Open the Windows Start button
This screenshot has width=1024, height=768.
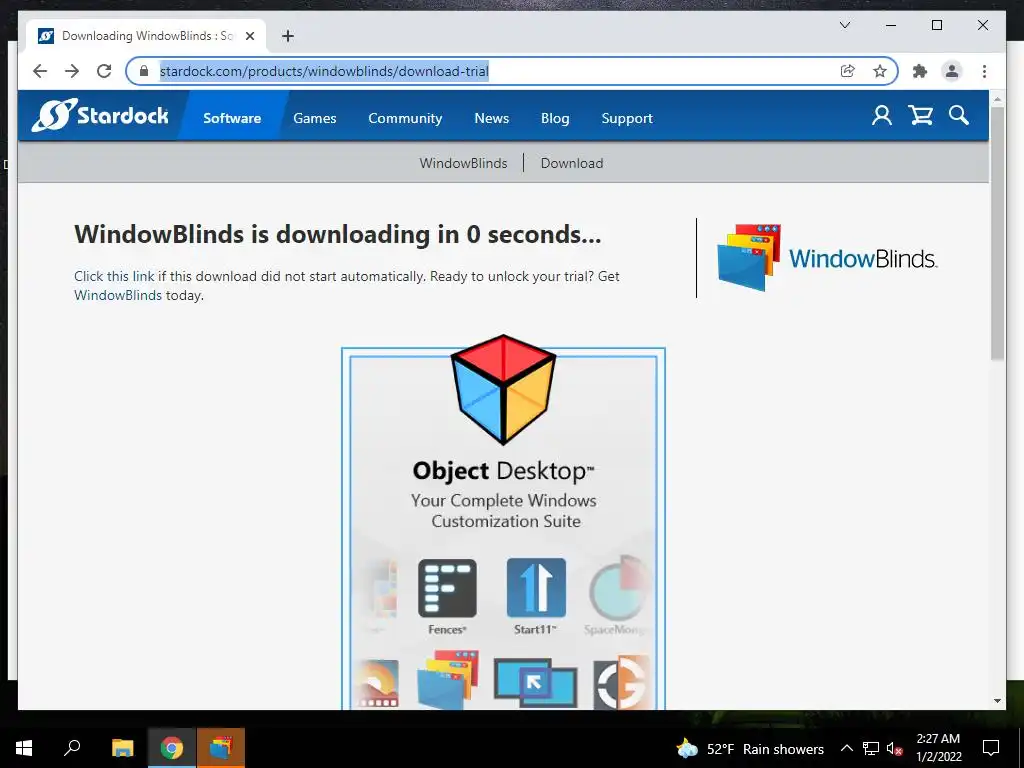pyautogui.click(x=24, y=748)
